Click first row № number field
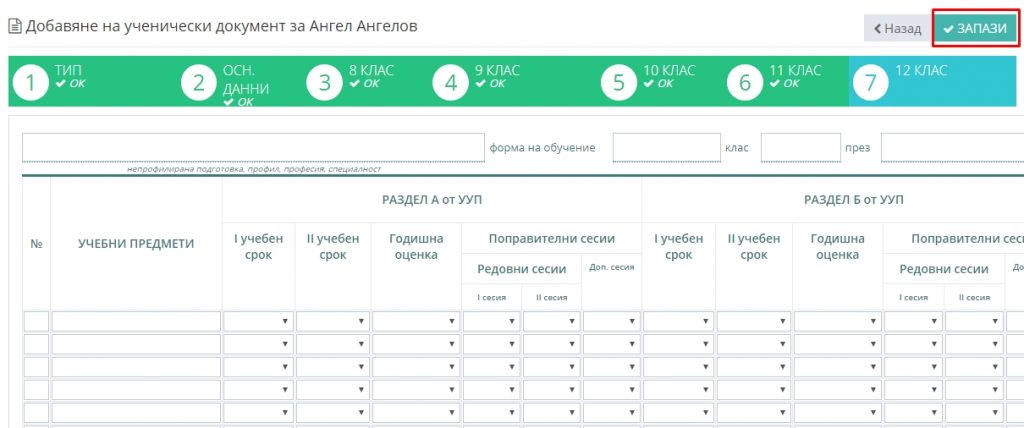The image size is (1024, 428). pyautogui.click(x=37, y=321)
